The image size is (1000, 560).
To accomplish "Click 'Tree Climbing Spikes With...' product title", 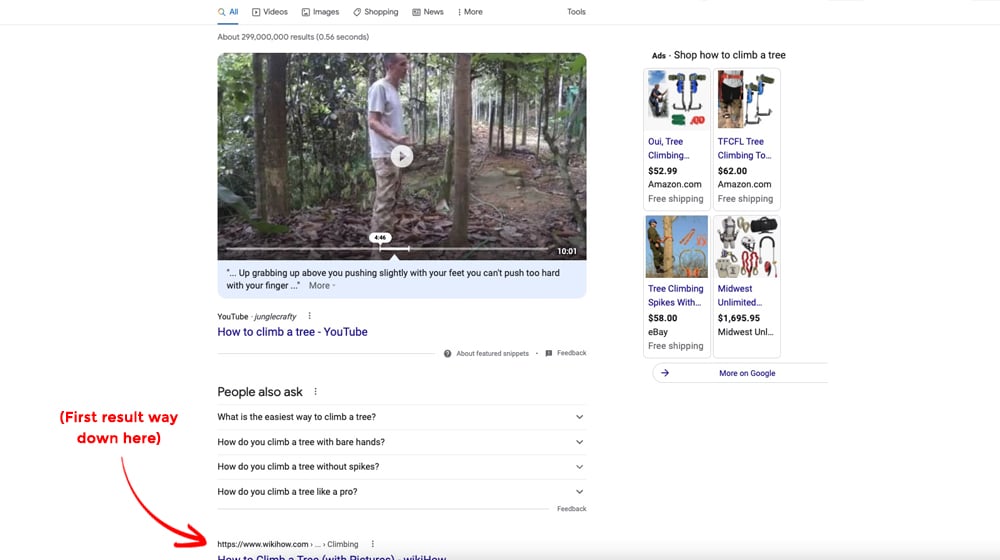I will click(x=675, y=295).
